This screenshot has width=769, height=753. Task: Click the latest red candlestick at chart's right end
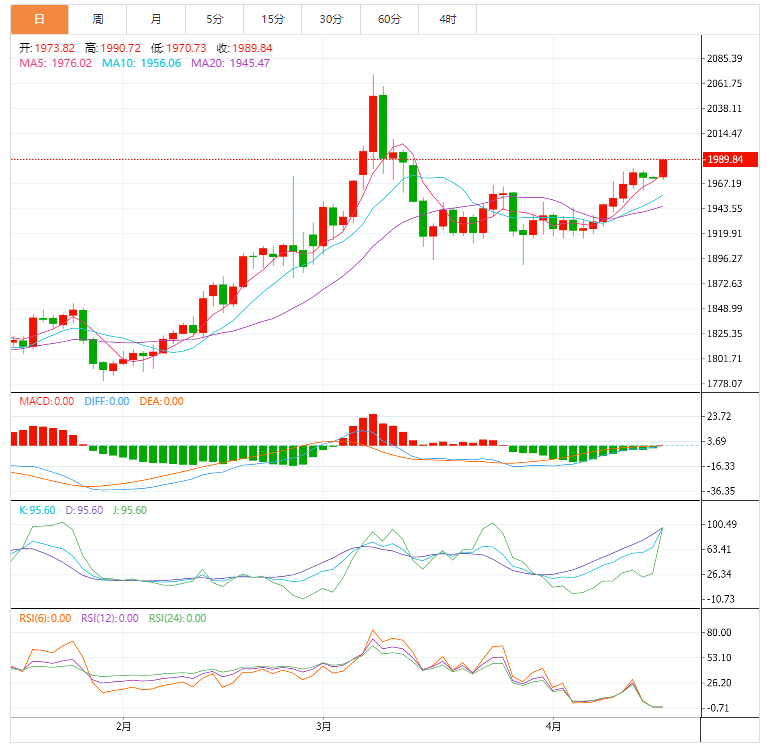[x=663, y=168]
